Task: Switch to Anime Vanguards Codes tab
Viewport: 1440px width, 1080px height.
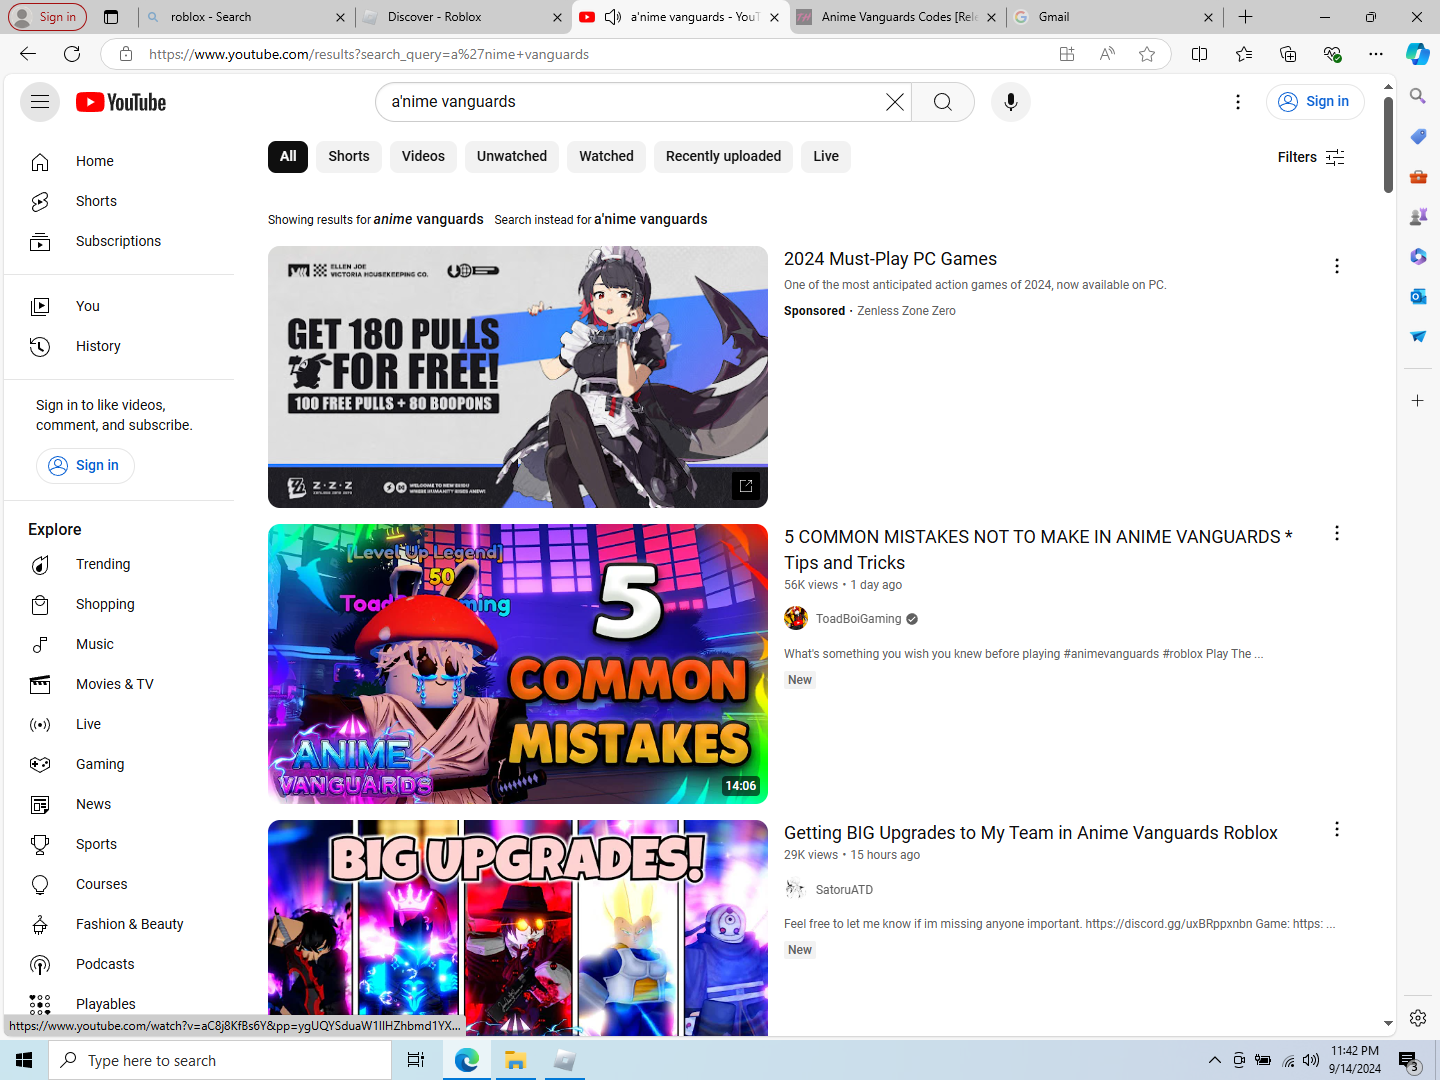Action: coord(895,17)
